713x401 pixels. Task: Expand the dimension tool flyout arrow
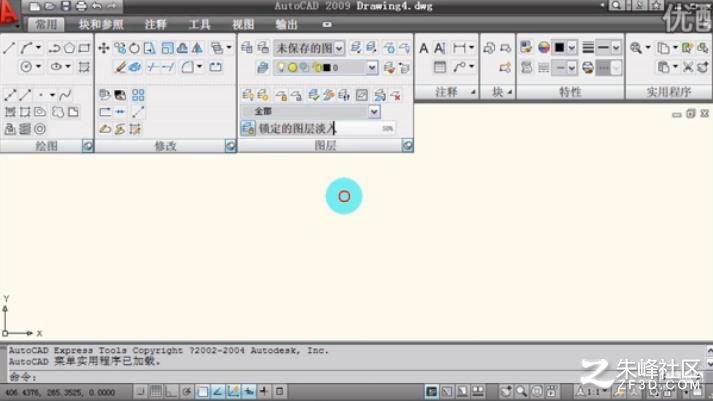472,48
